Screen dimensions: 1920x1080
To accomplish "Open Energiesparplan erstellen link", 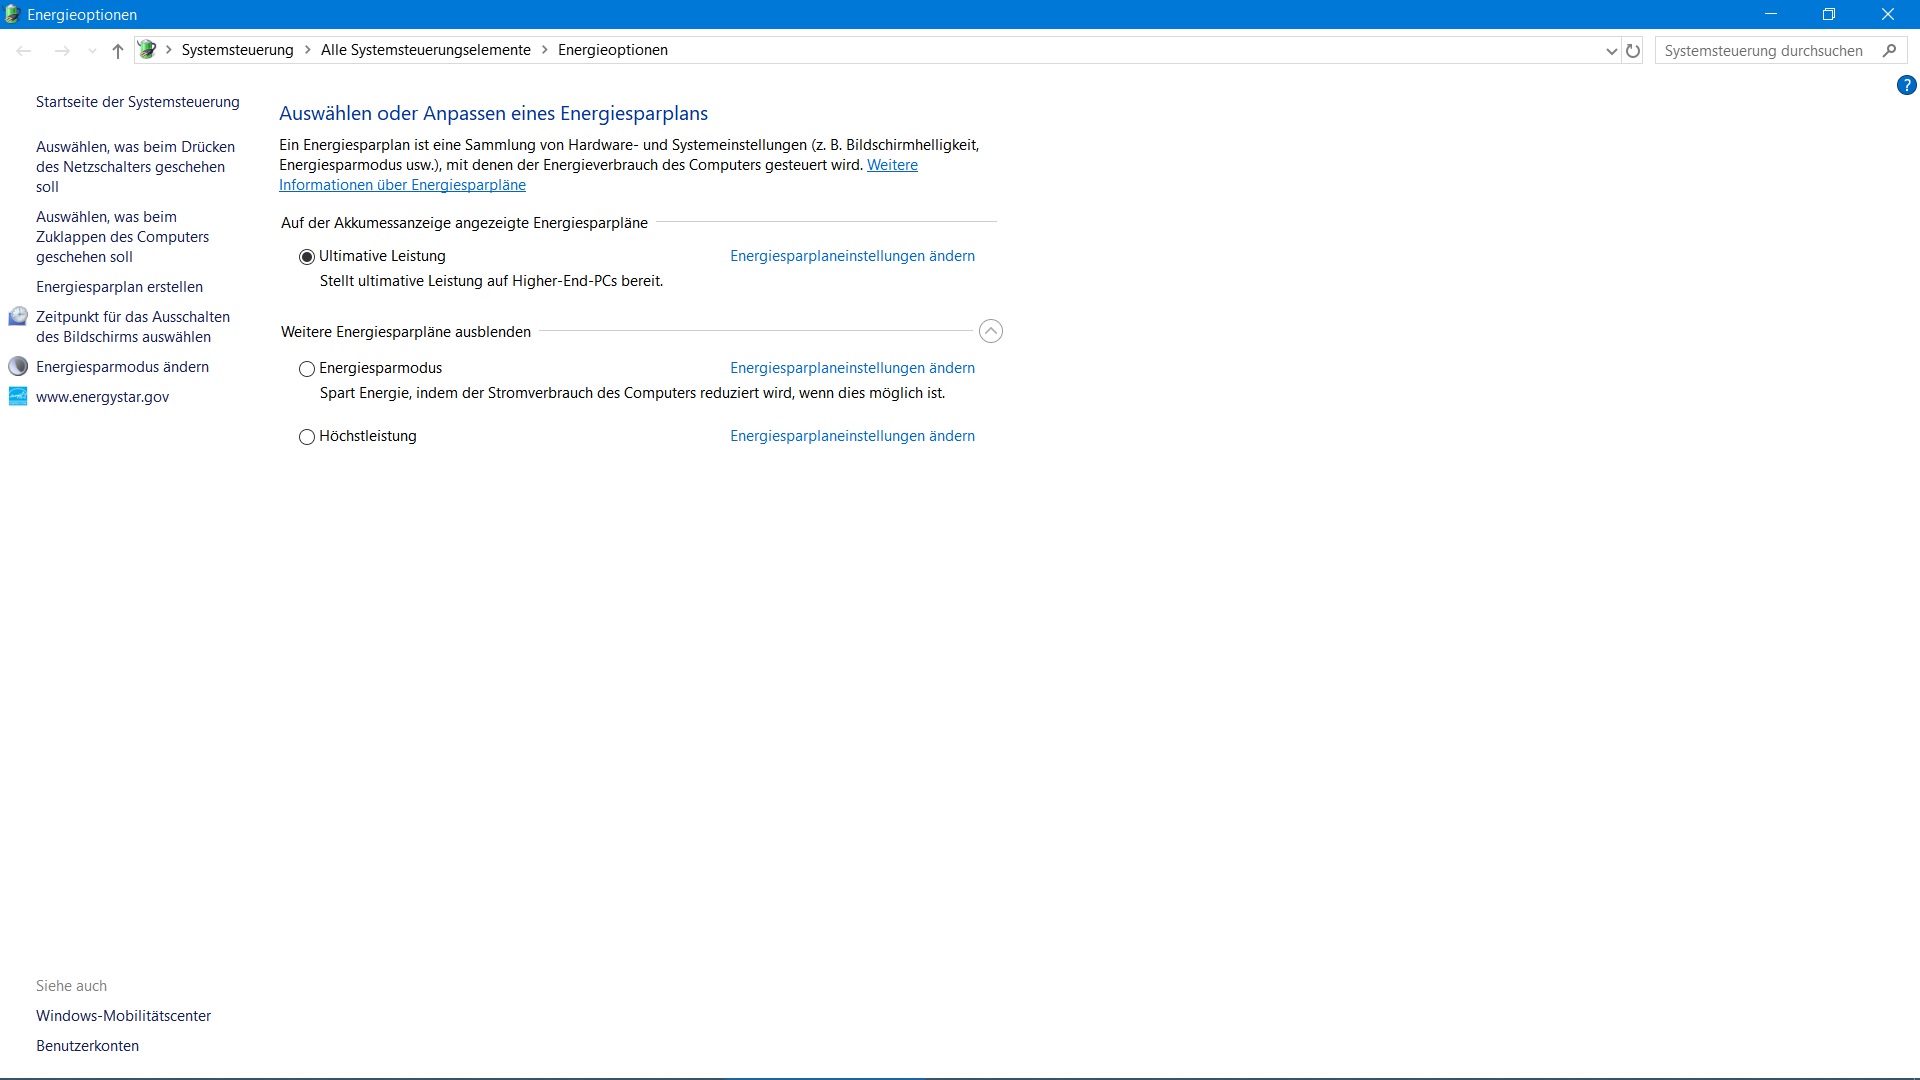I will (x=119, y=287).
